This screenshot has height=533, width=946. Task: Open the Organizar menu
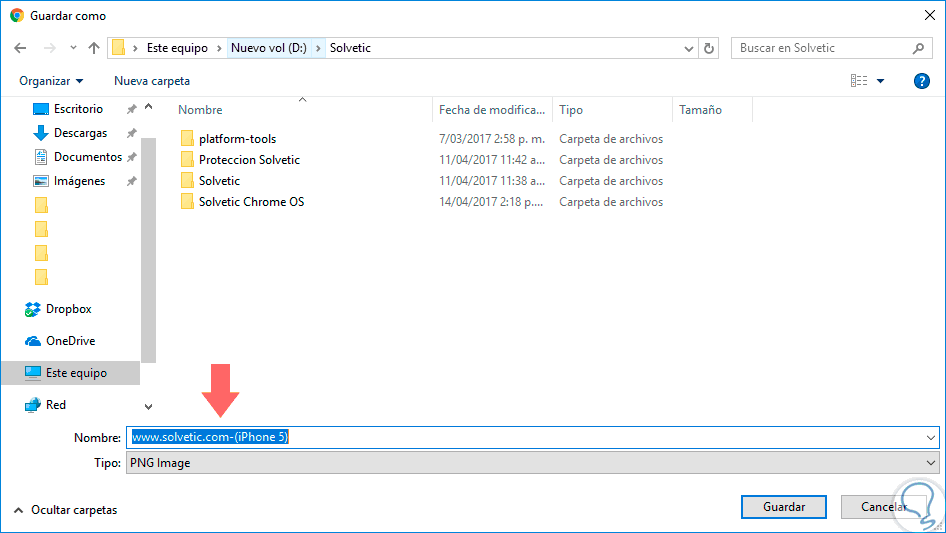51,81
